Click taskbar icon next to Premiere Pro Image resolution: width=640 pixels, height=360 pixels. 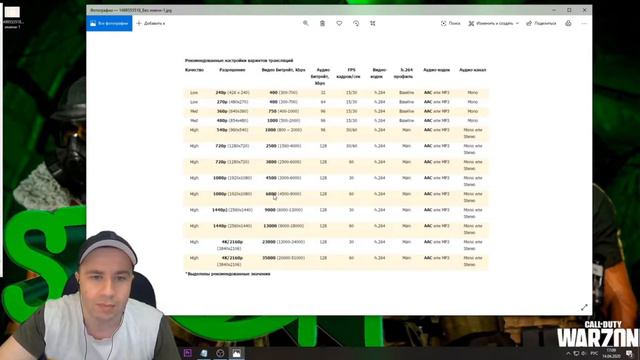(204, 353)
